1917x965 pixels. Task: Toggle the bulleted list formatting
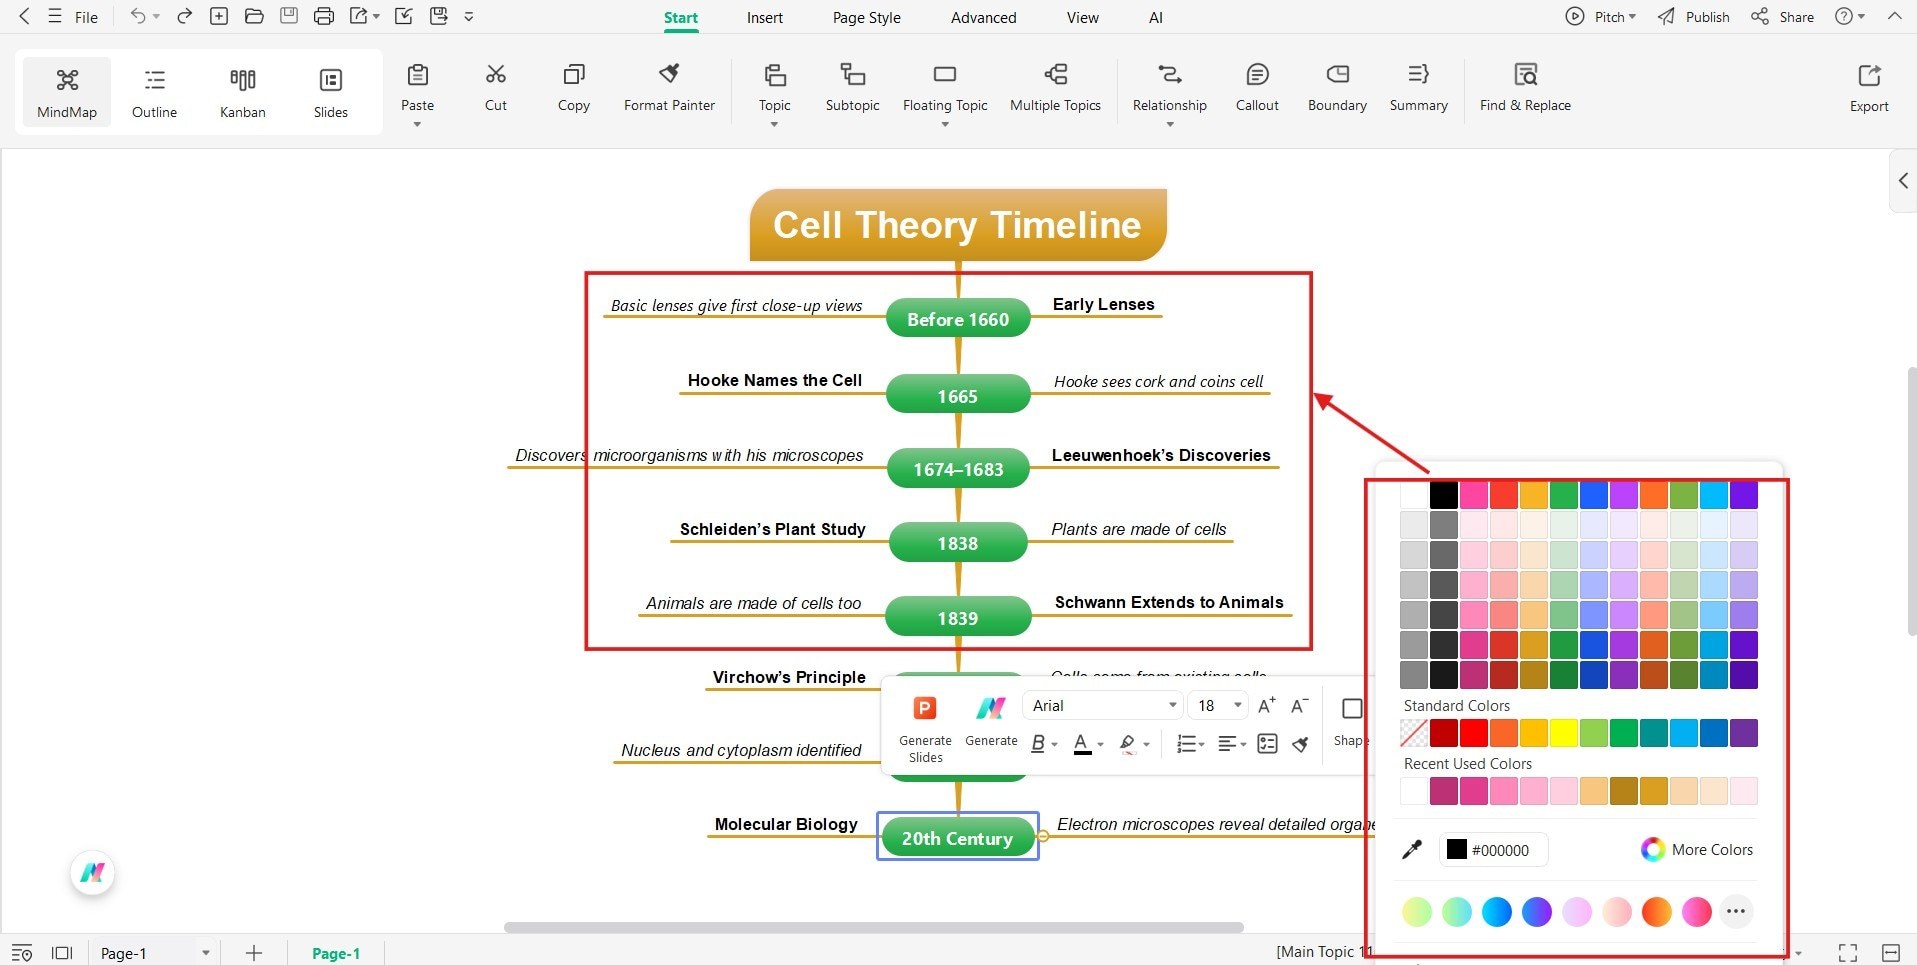pos(1186,744)
